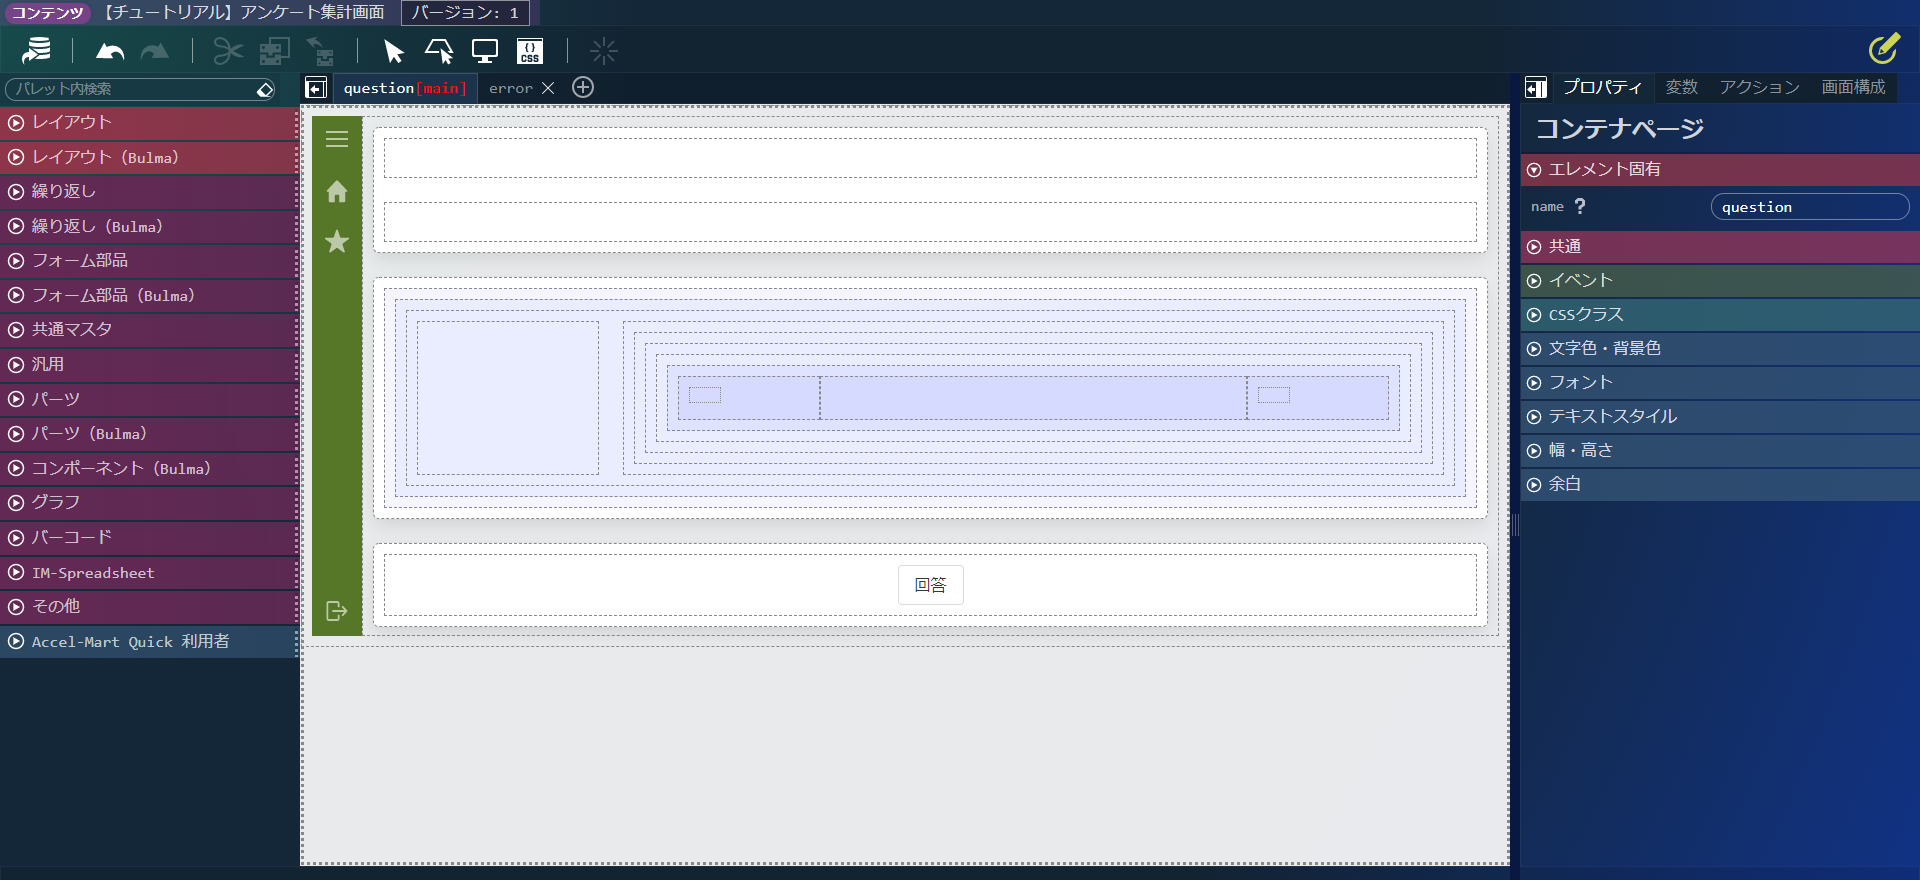Expand the レイアウト (Bulma) palette category
The height and width of the screenshot is (880, 1920).
149,157
